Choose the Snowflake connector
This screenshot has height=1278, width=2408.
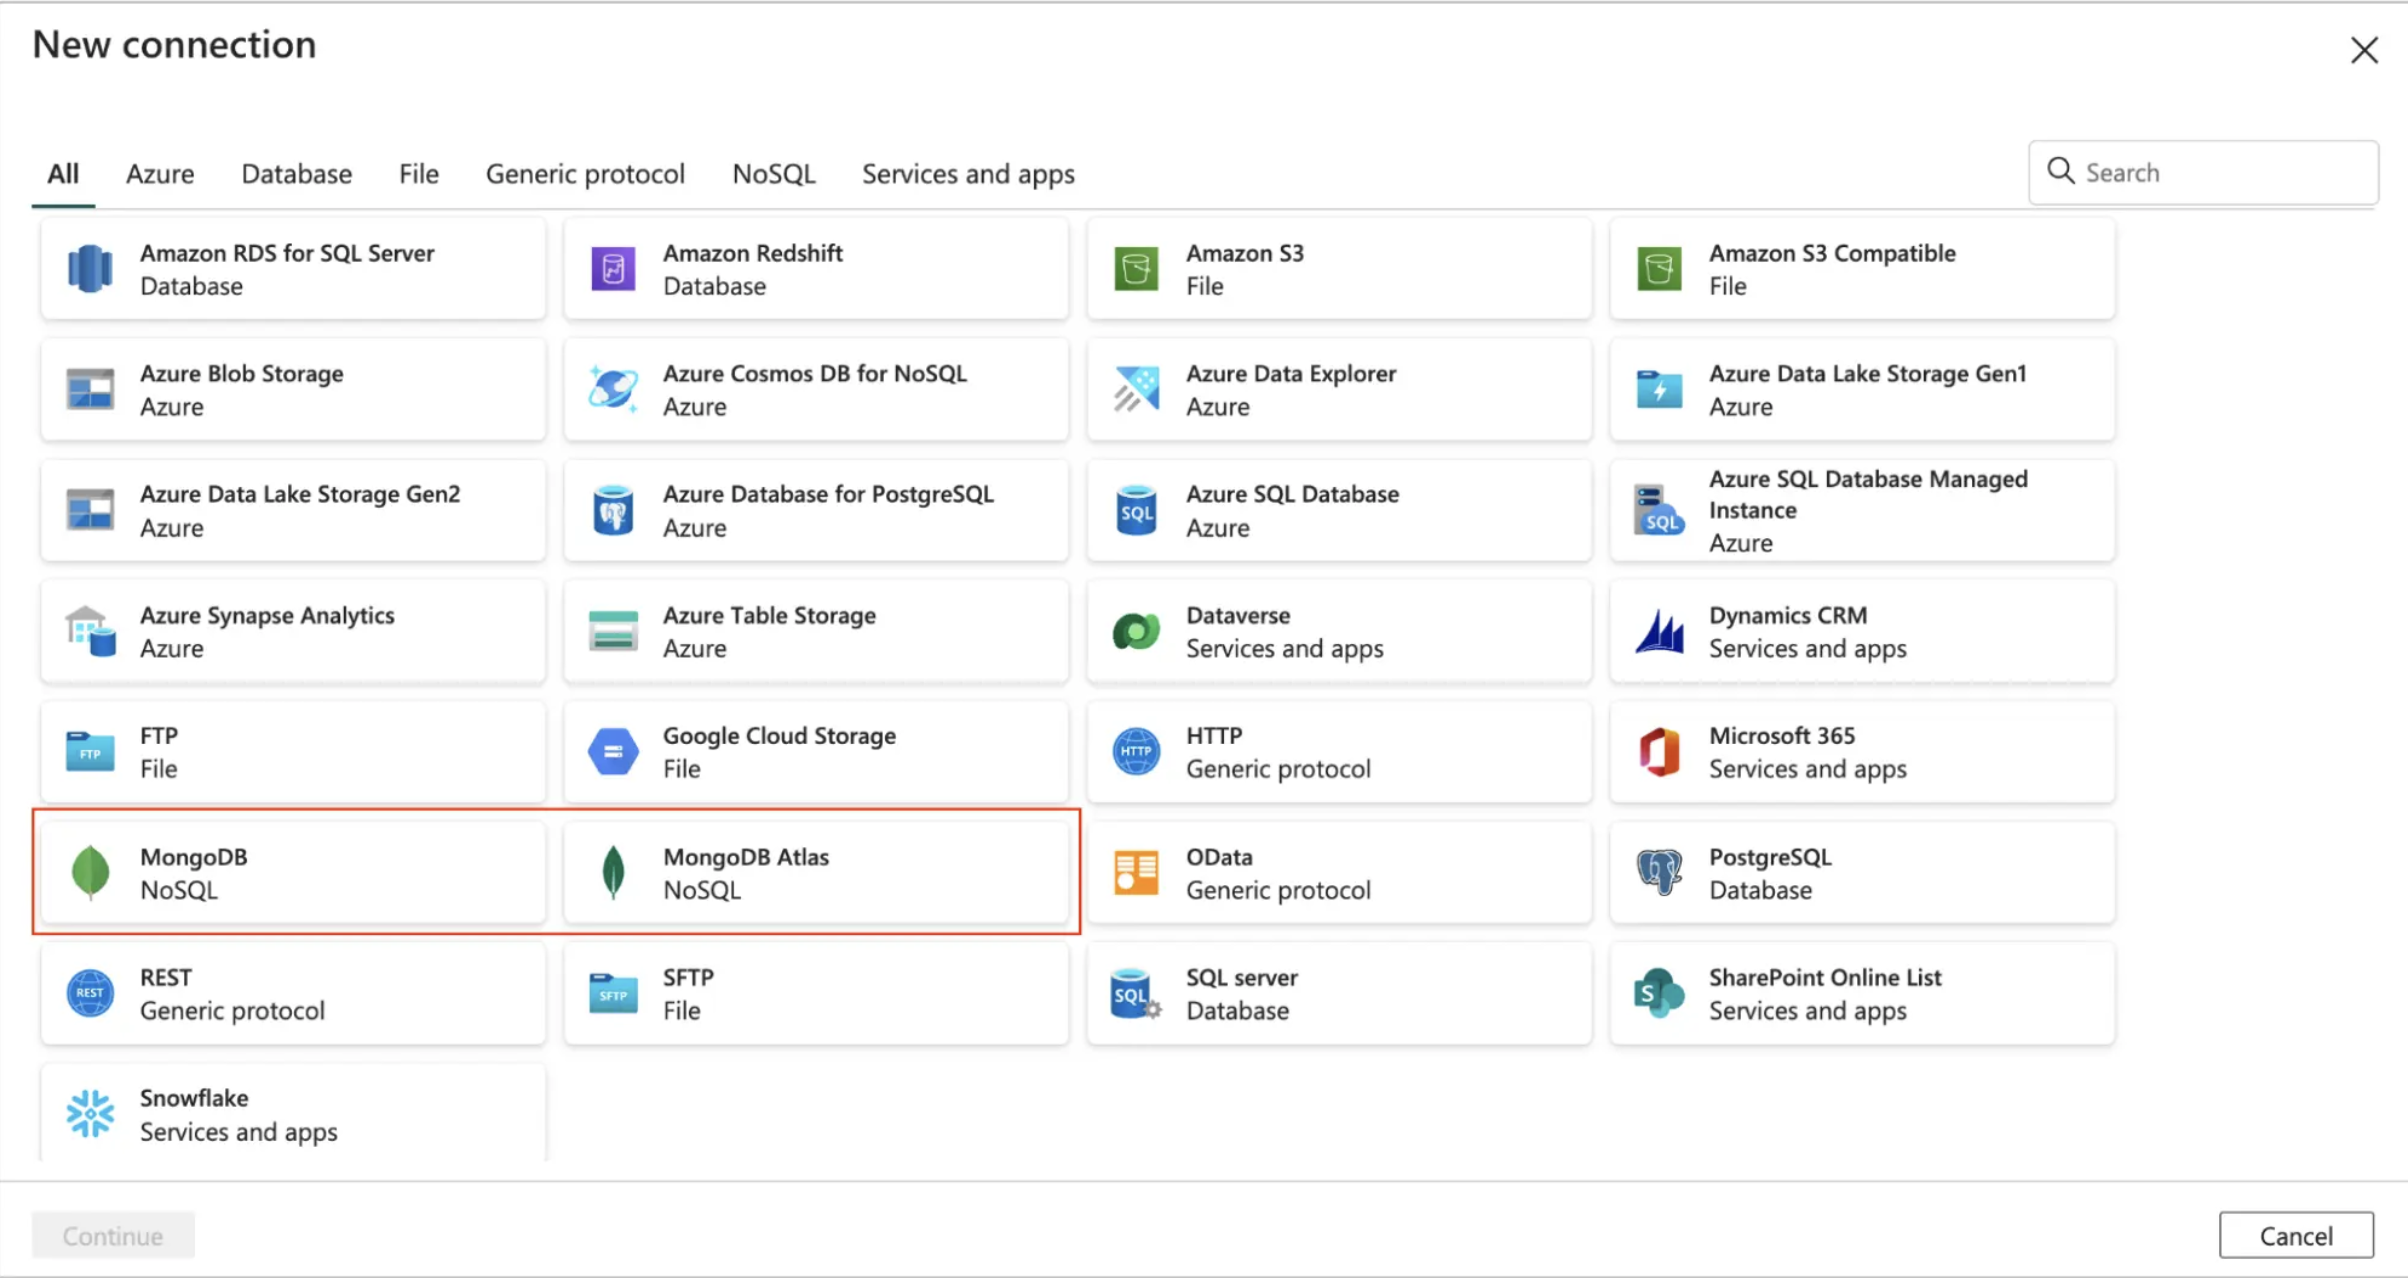(290, 1113)
